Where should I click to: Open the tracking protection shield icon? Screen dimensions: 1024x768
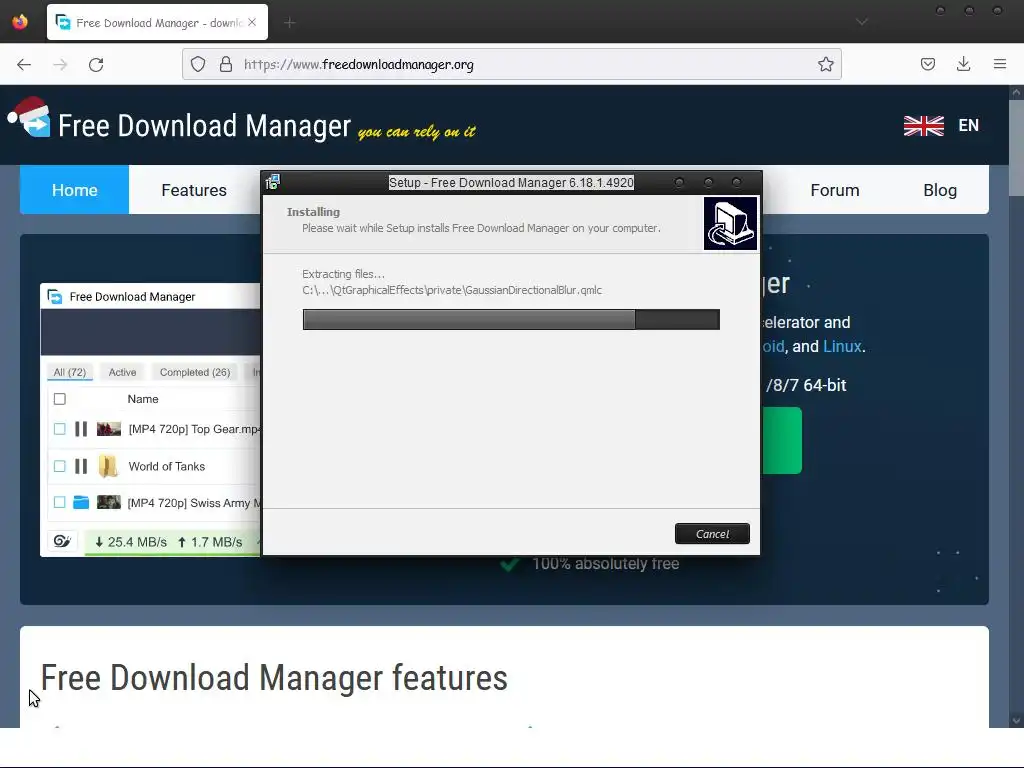click(198, 64)
